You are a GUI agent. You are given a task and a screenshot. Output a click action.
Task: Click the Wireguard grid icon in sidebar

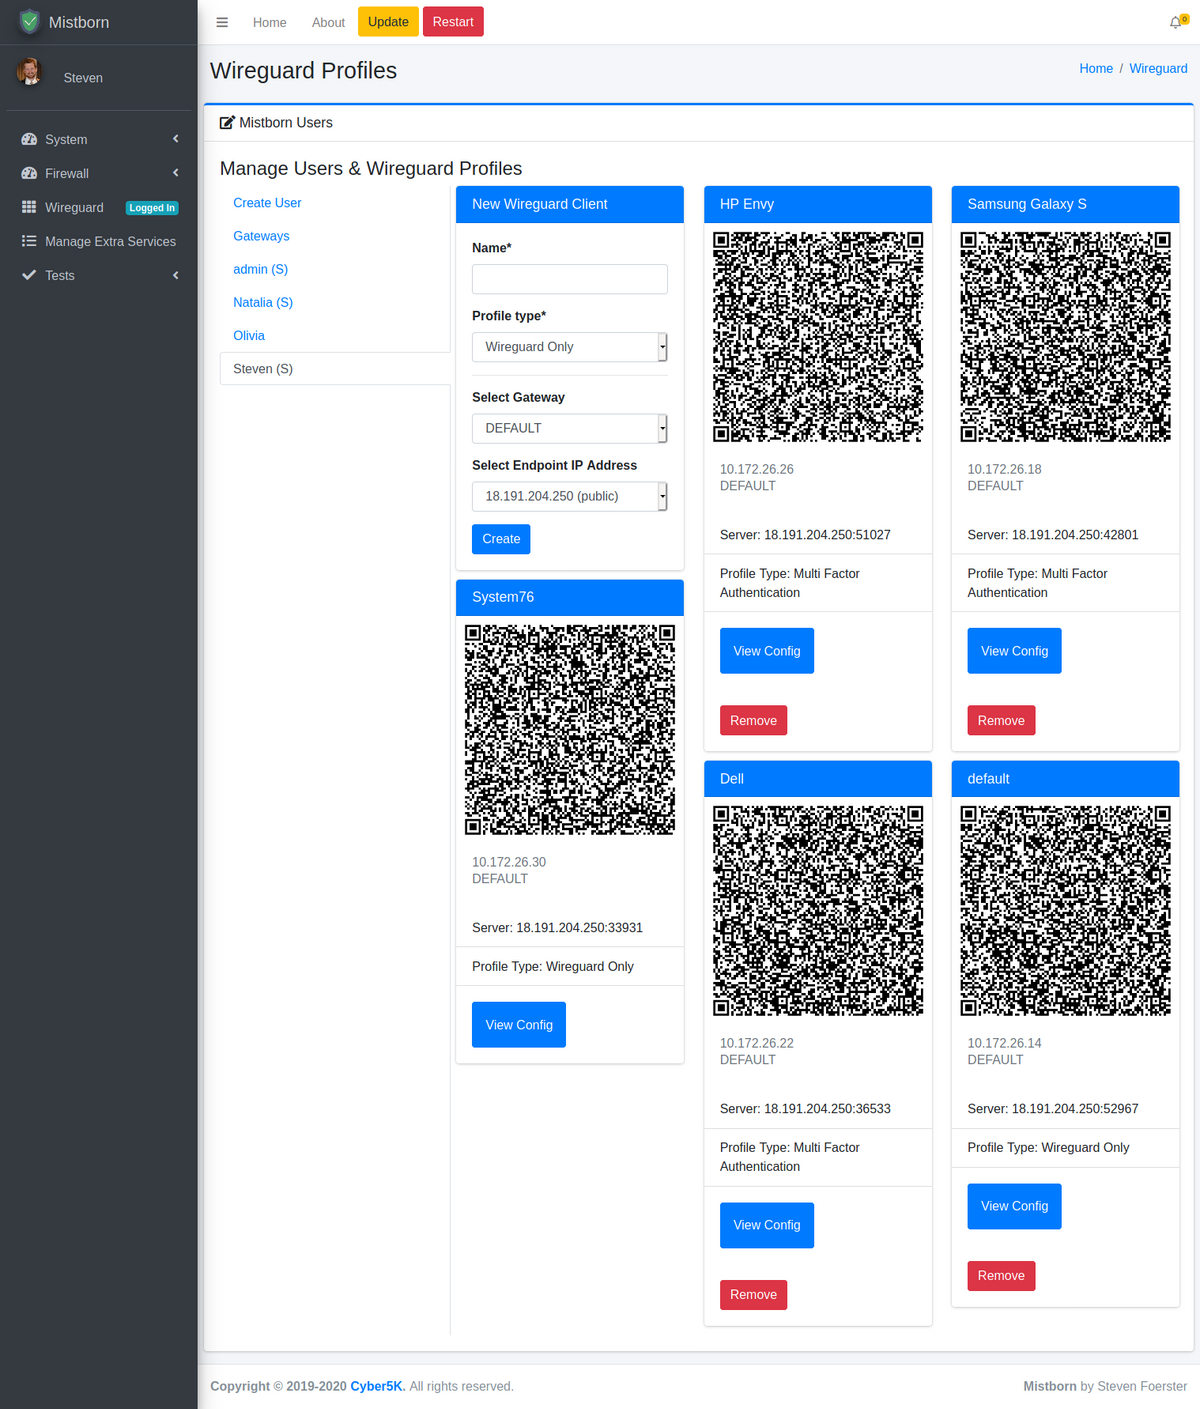29,207
